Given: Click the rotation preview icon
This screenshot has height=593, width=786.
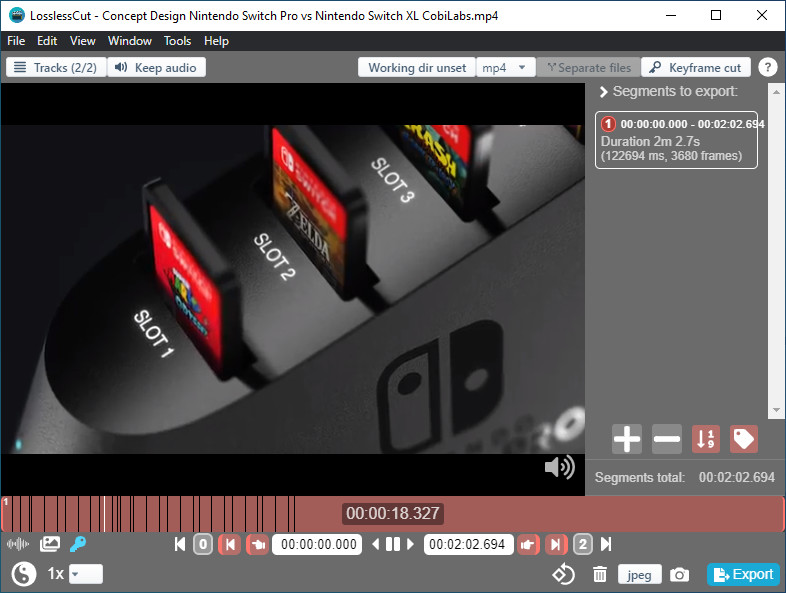Looking at the screenshot, I should pyautogui.click(x=563, y=574).
